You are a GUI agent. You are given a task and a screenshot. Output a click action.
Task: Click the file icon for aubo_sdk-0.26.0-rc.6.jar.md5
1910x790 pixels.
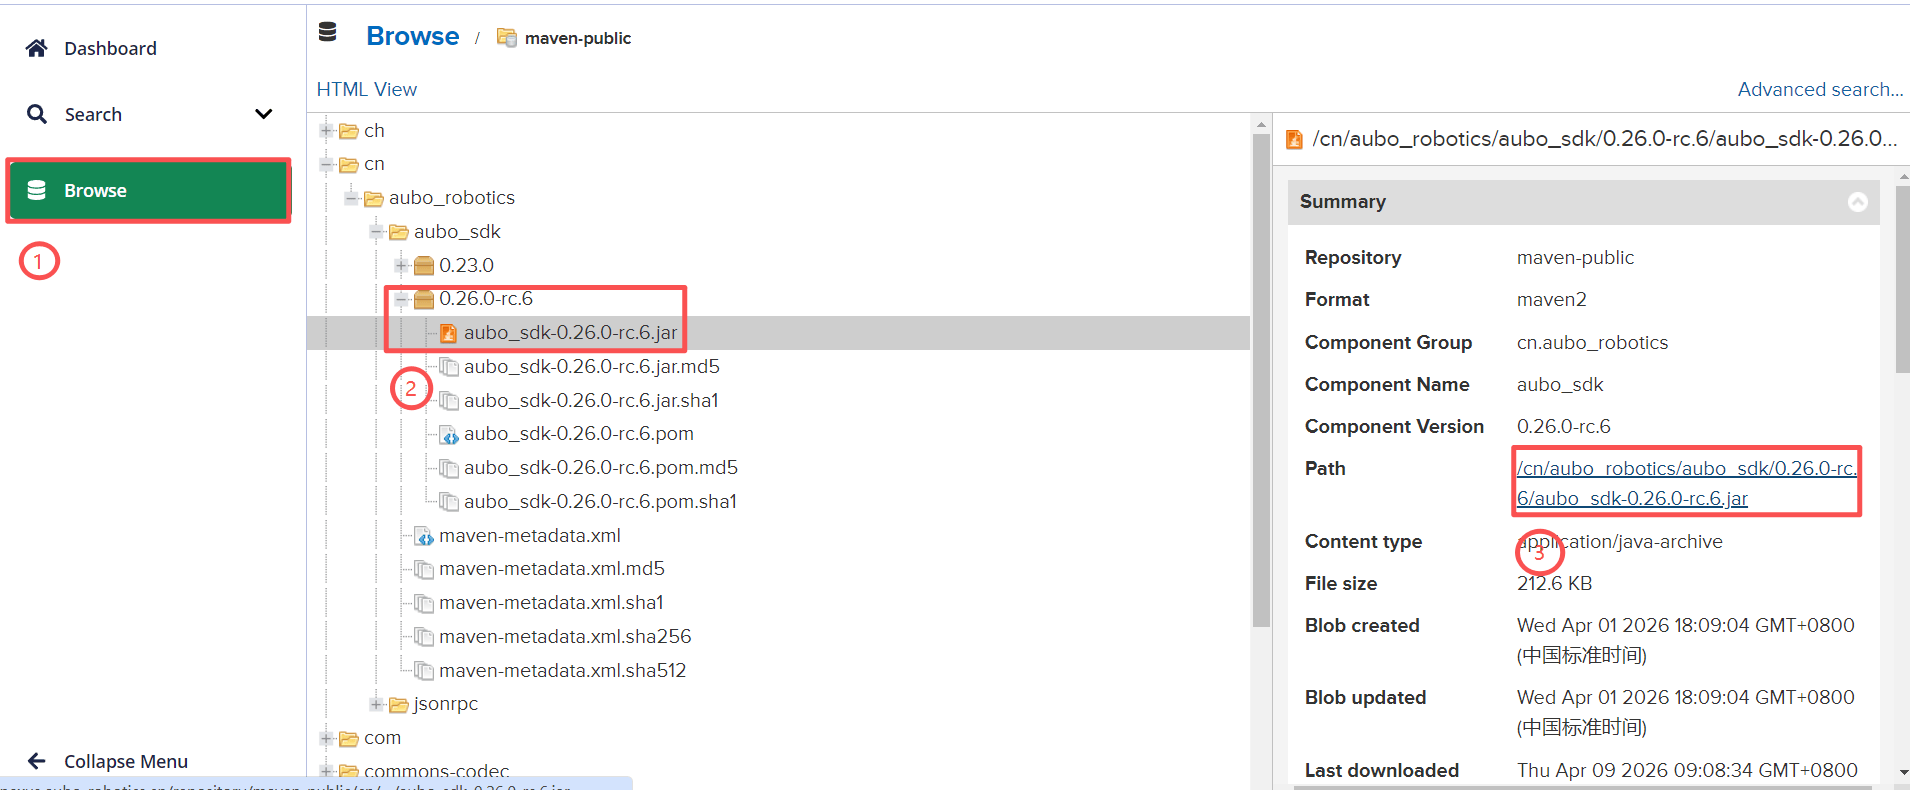449,367
